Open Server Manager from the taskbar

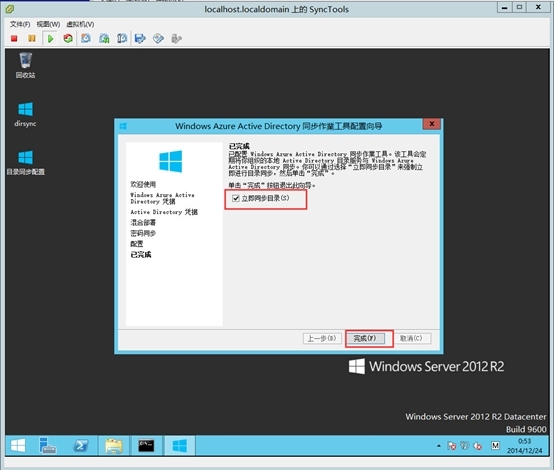(x=47, y=445)
